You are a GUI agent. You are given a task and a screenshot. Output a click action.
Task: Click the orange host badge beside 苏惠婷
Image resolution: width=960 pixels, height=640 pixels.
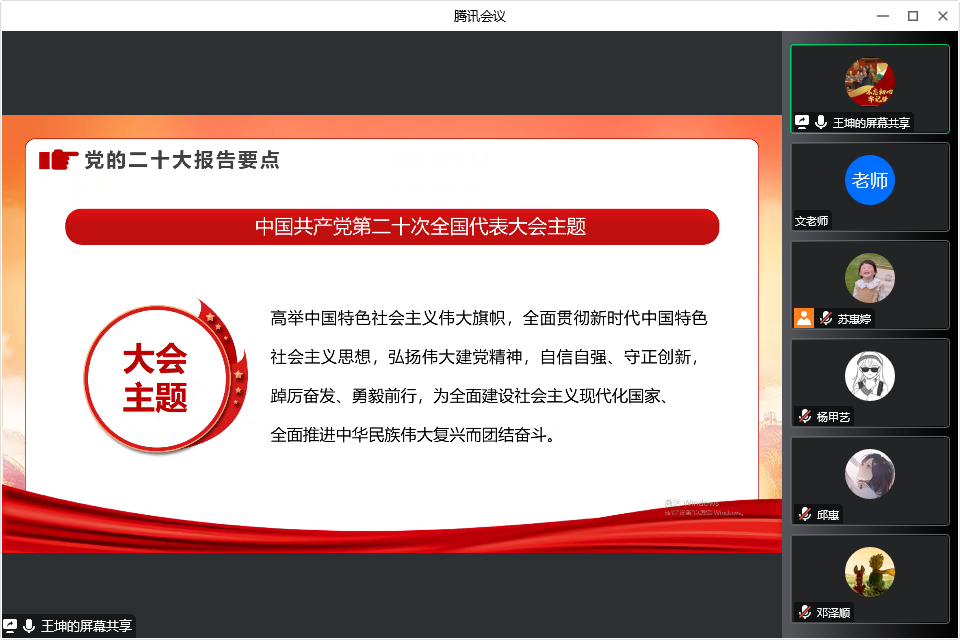point(804,317)
